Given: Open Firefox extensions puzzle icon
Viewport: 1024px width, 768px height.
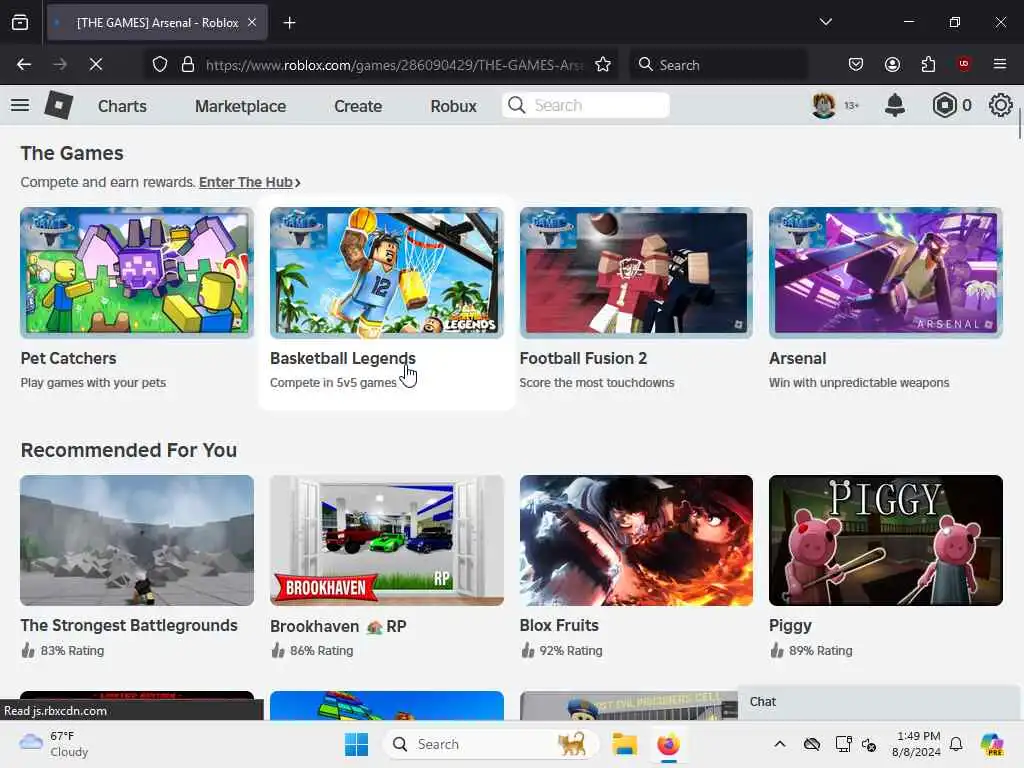Looking at the screenshot, I should [928, 64].
